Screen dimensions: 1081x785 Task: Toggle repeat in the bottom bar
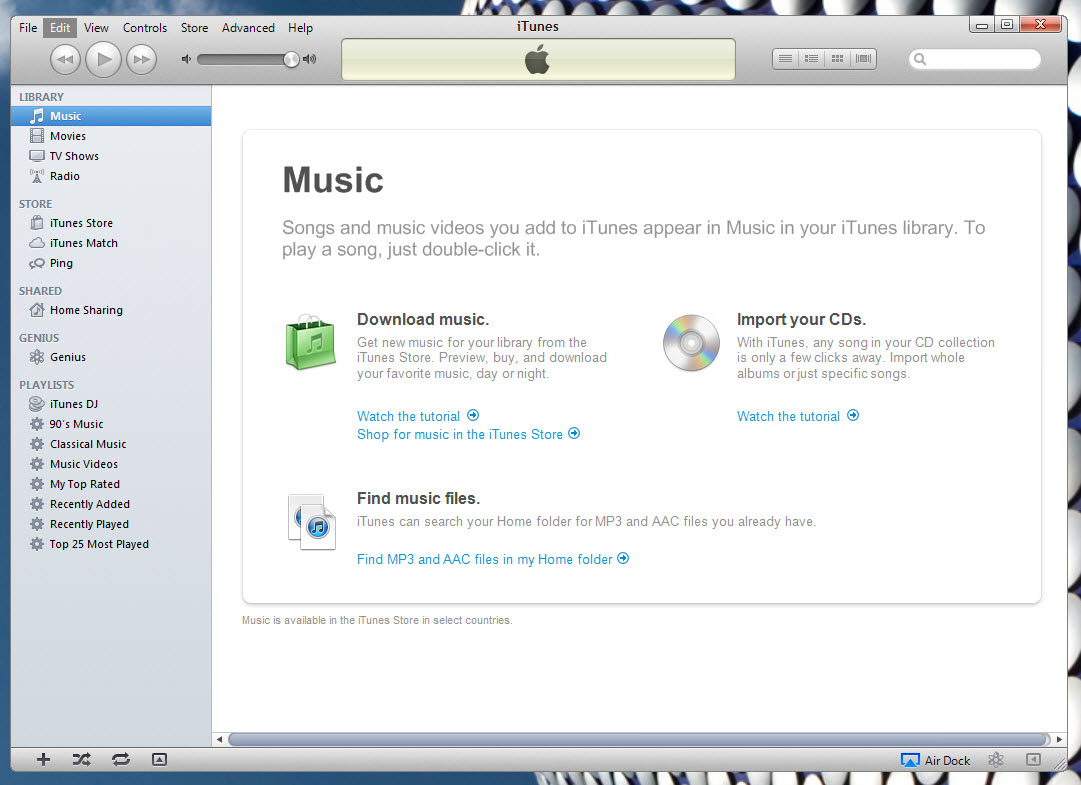tap(121, 759)
